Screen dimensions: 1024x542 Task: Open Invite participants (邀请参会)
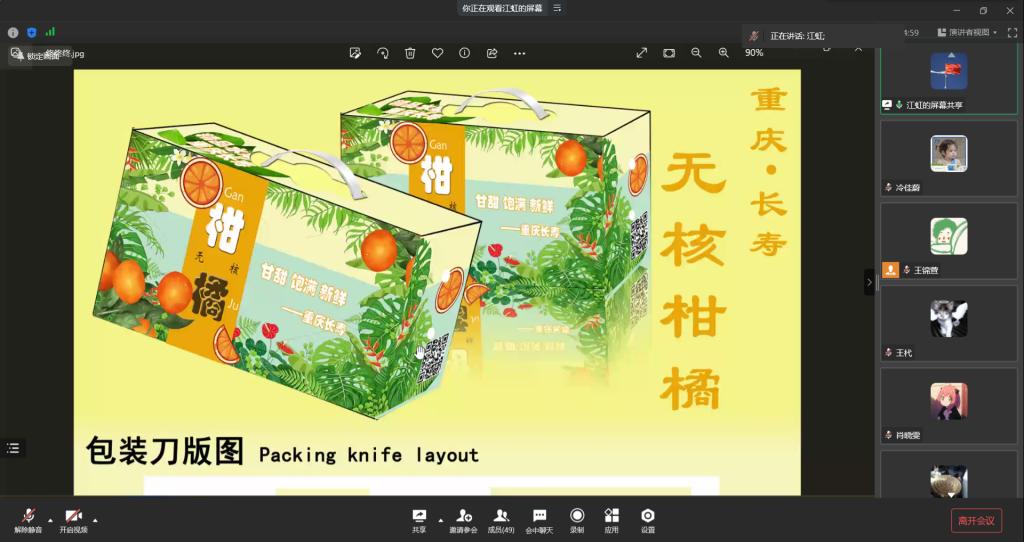coord(463,518)
